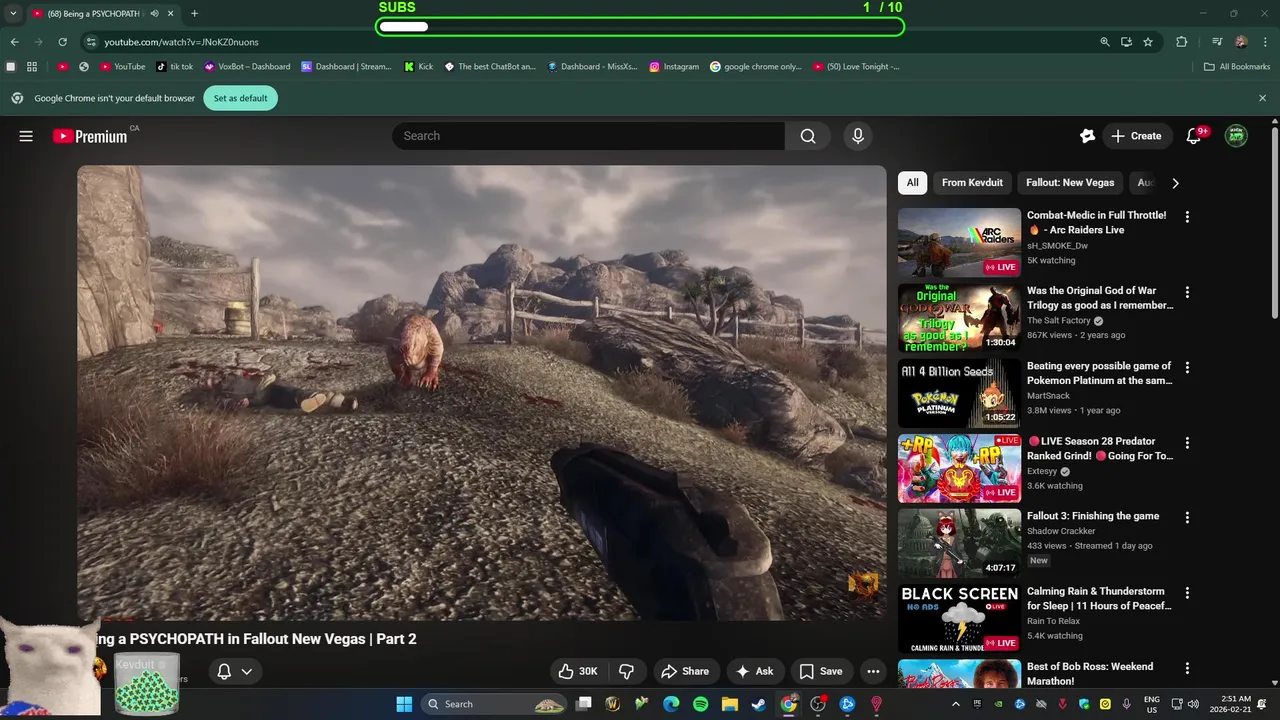1280x720 pixels.
Task: Open a new Chrome tab
Action: pos(194,14)
